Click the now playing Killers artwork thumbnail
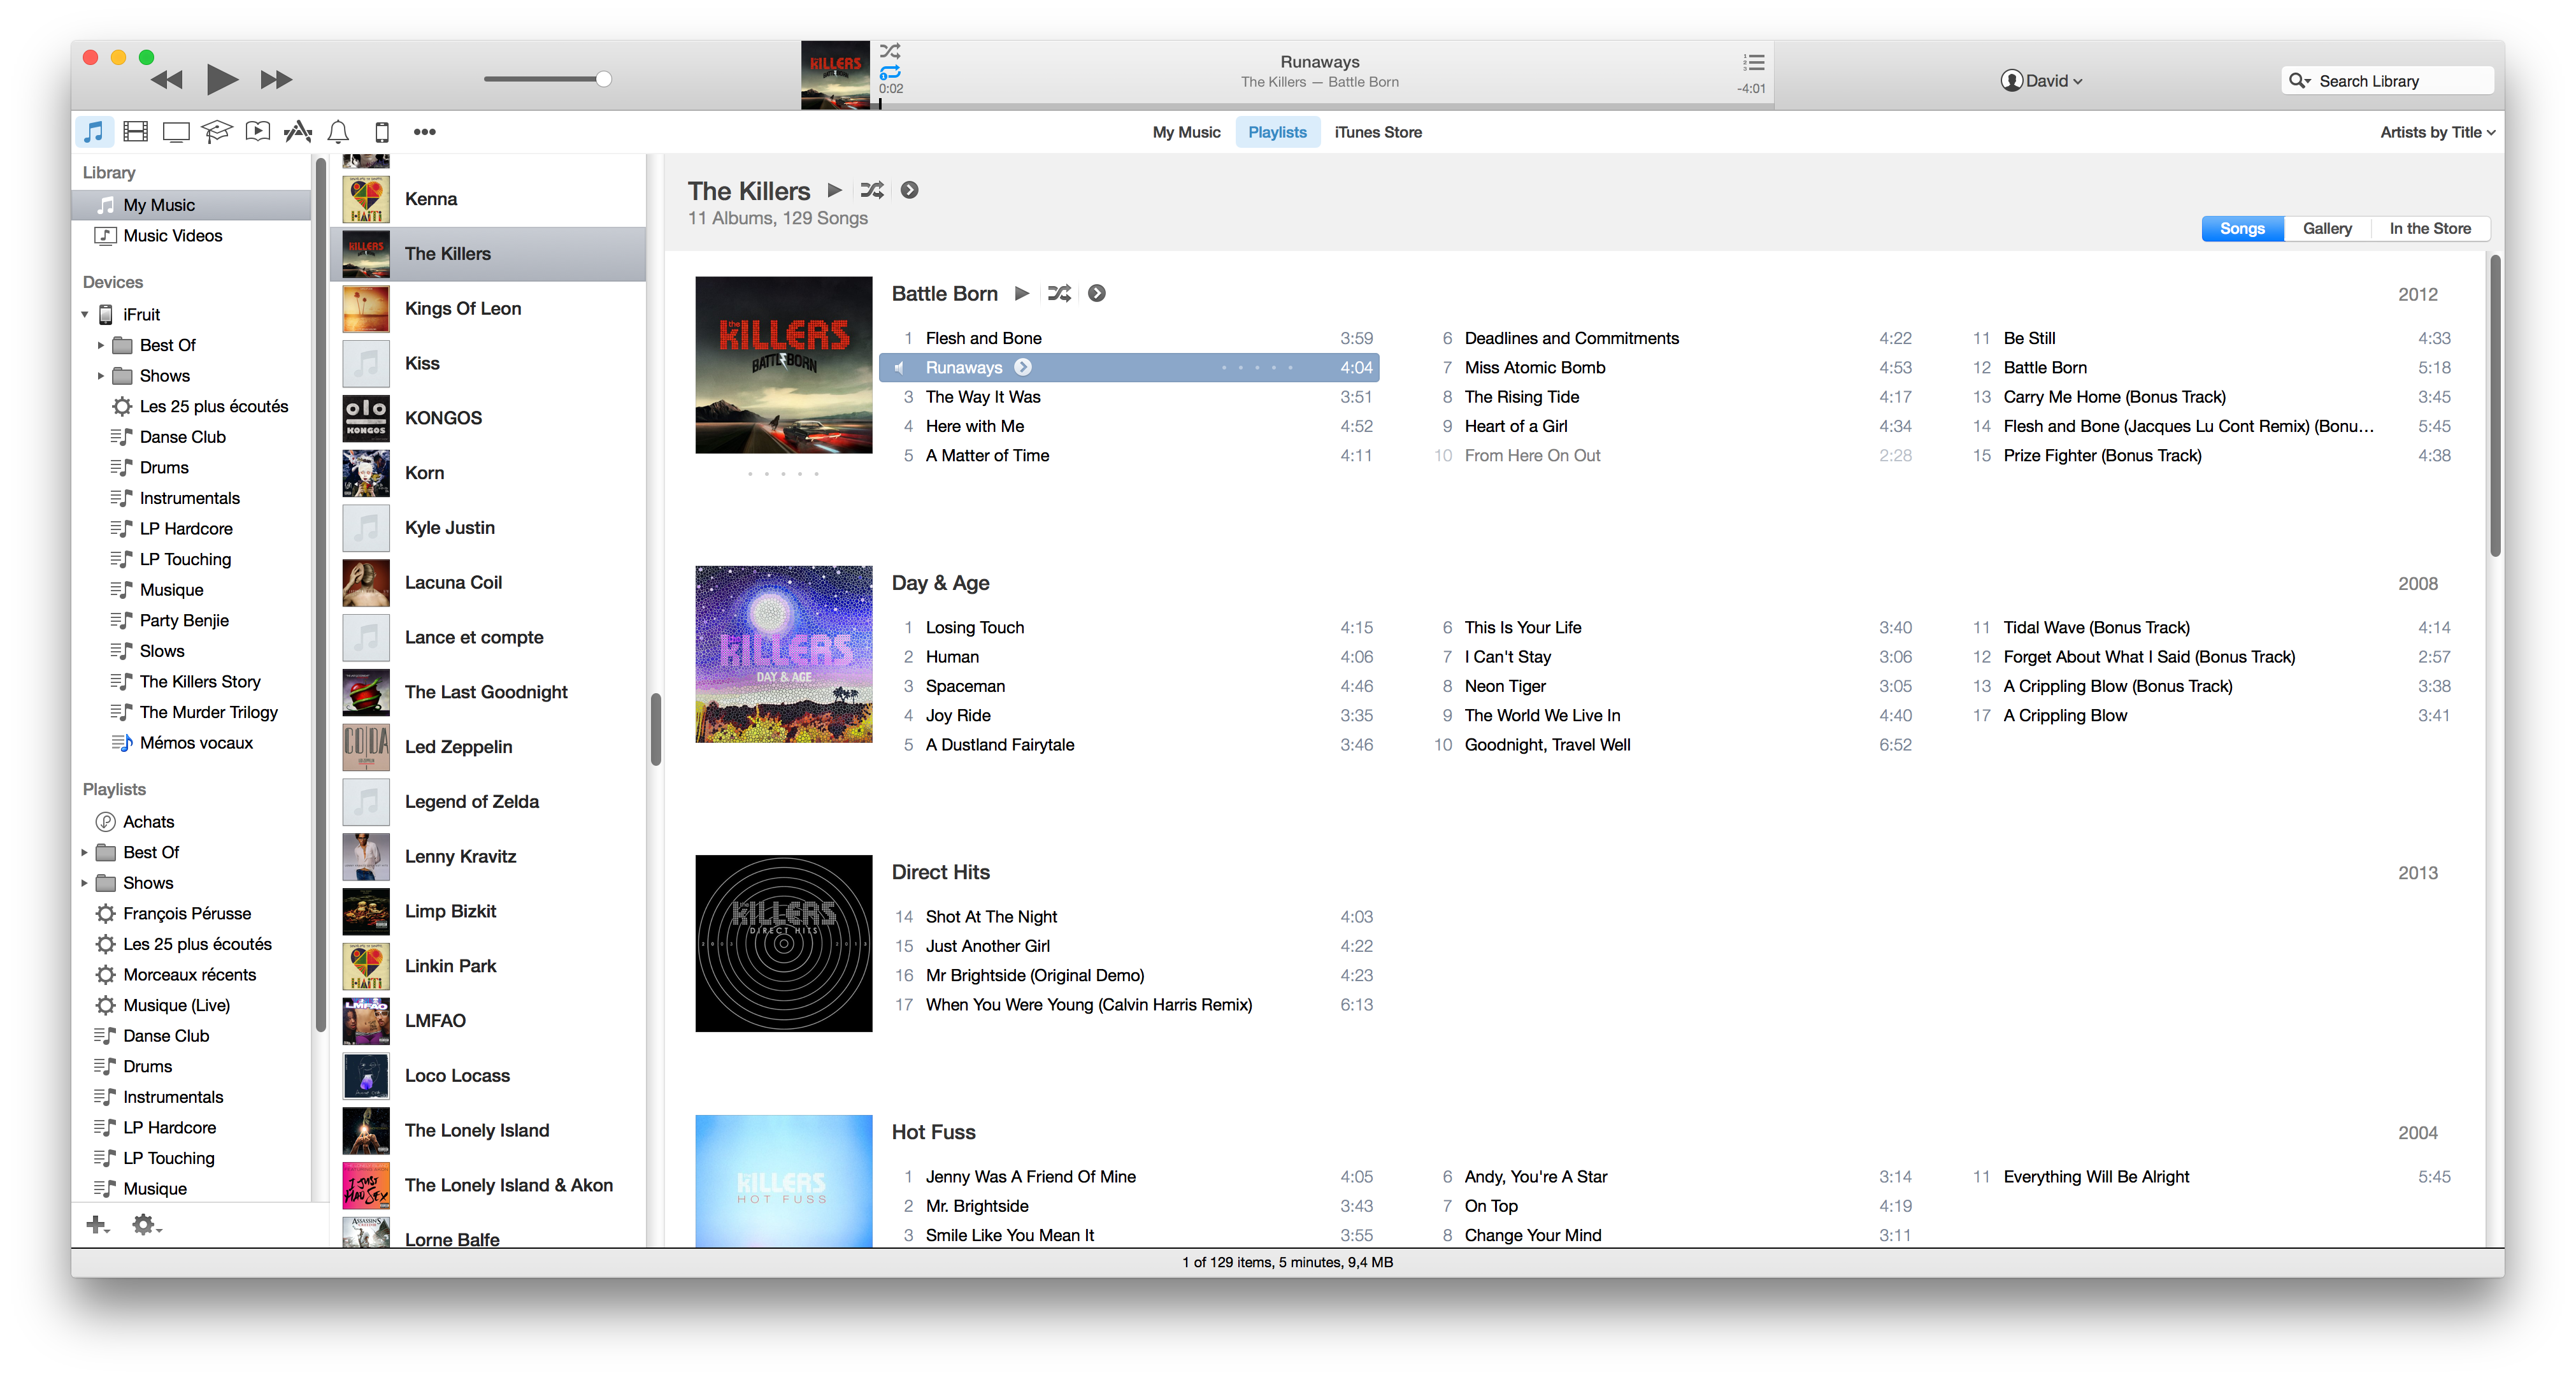This screenshot has width=2576, height=1380. point(835,75)
